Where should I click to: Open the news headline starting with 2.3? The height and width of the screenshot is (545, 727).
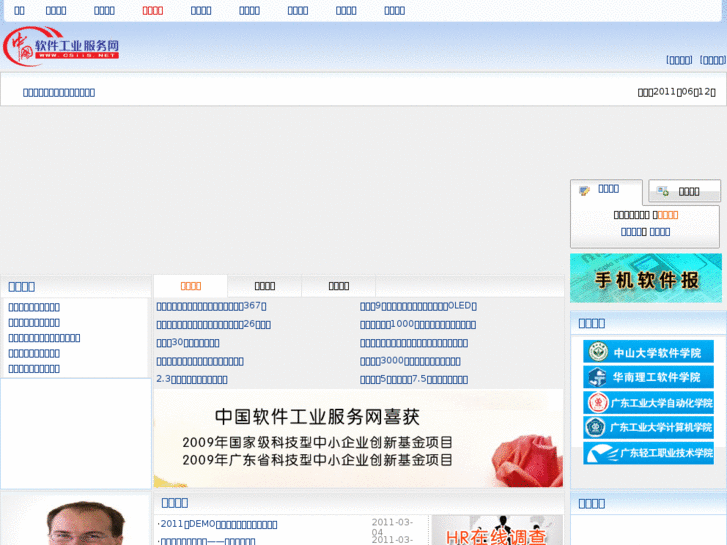pyautogui.click(x=192, y=379)
